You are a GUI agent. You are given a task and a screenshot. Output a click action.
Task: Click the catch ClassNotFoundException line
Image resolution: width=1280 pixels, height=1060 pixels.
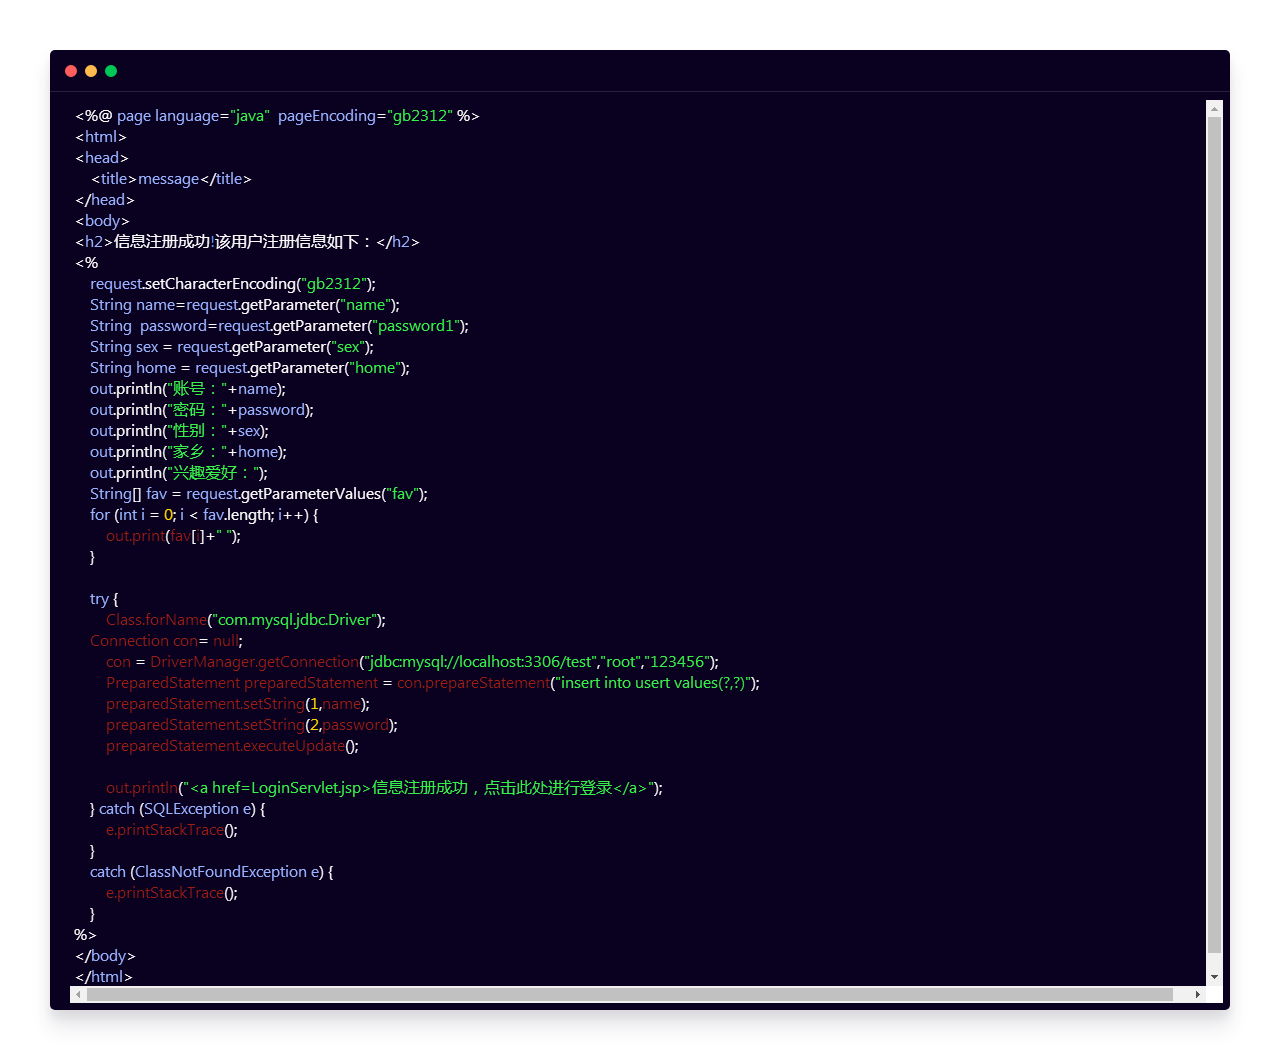(212, 872)
